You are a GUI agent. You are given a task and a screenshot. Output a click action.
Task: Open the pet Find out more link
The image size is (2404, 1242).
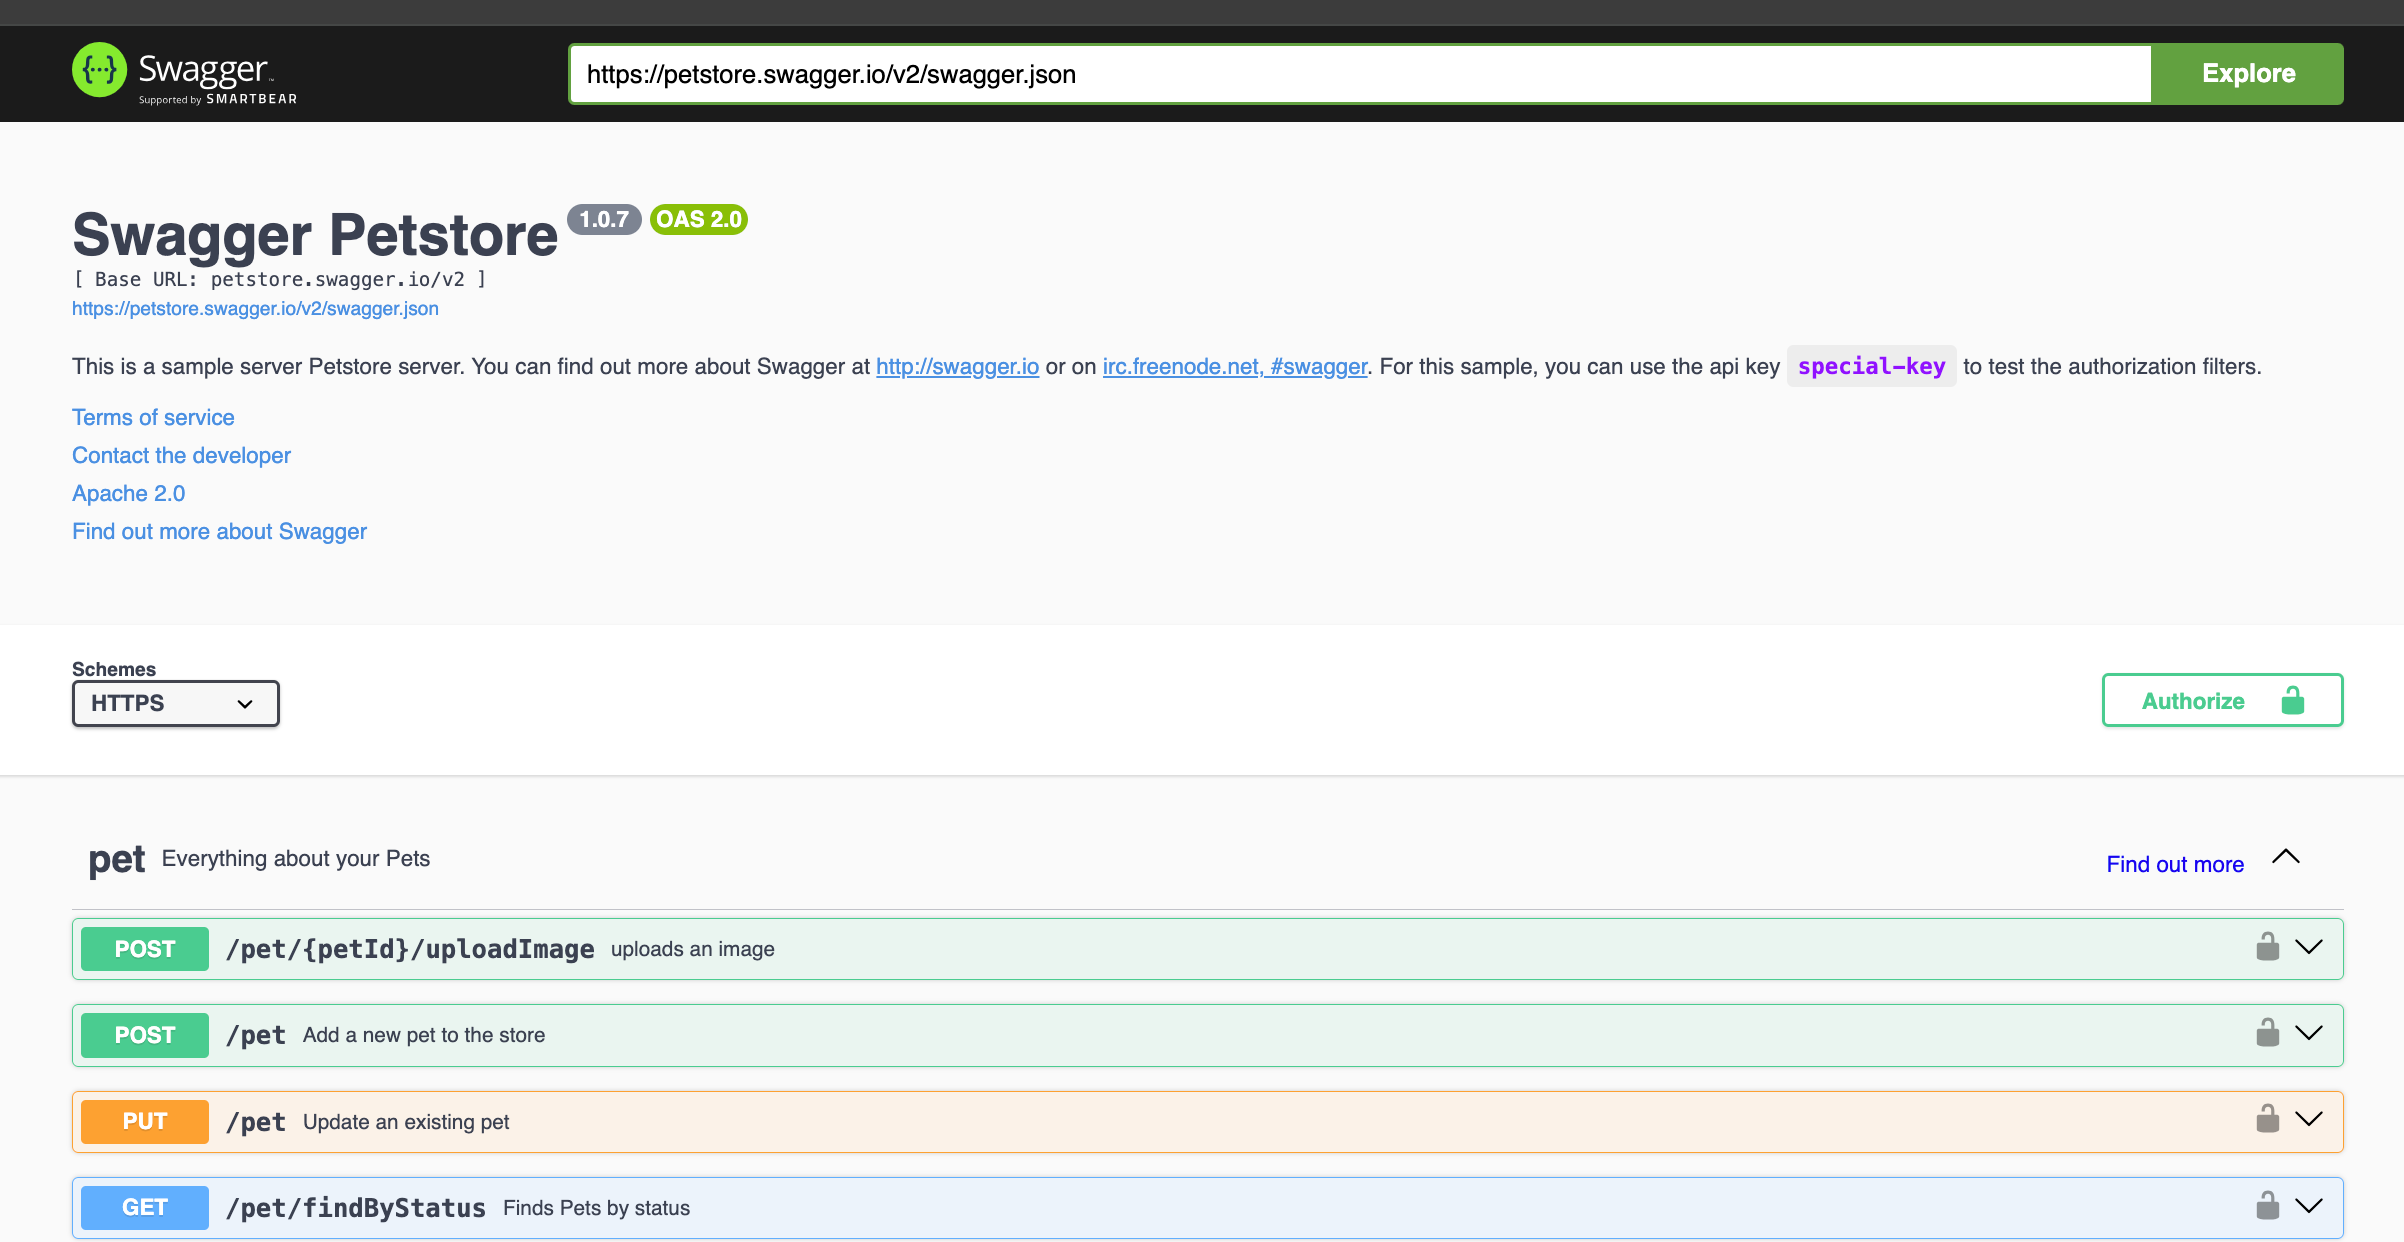point(2174,864)
